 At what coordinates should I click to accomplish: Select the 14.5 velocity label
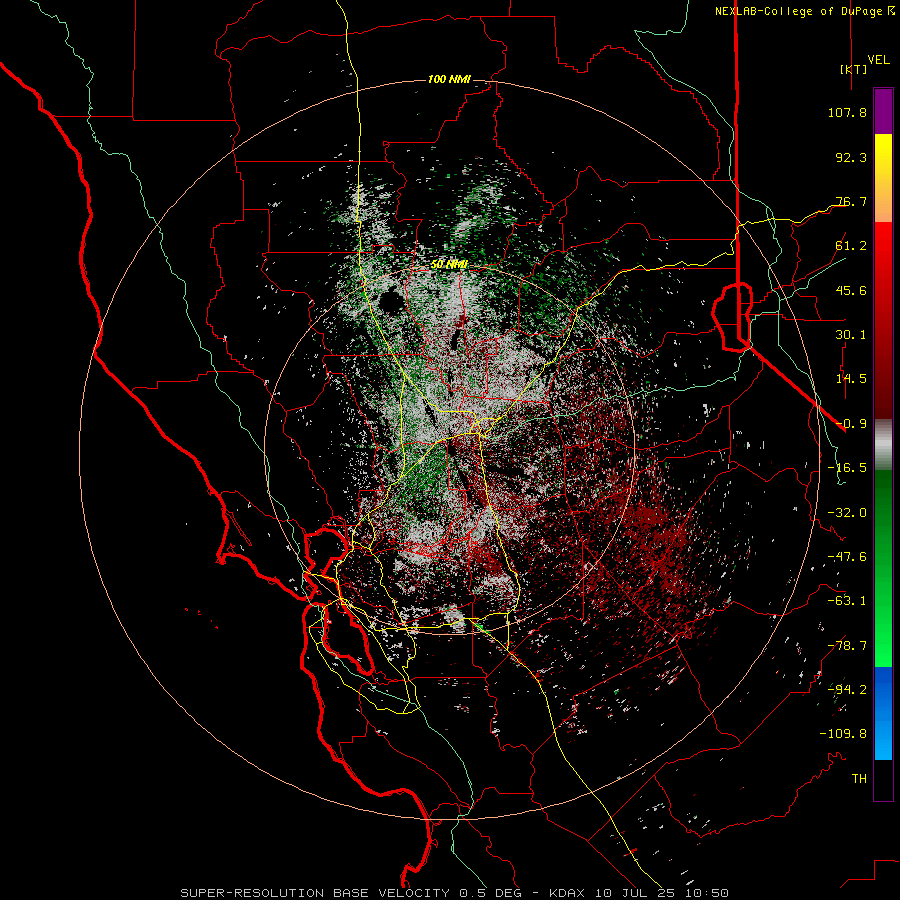851,379
